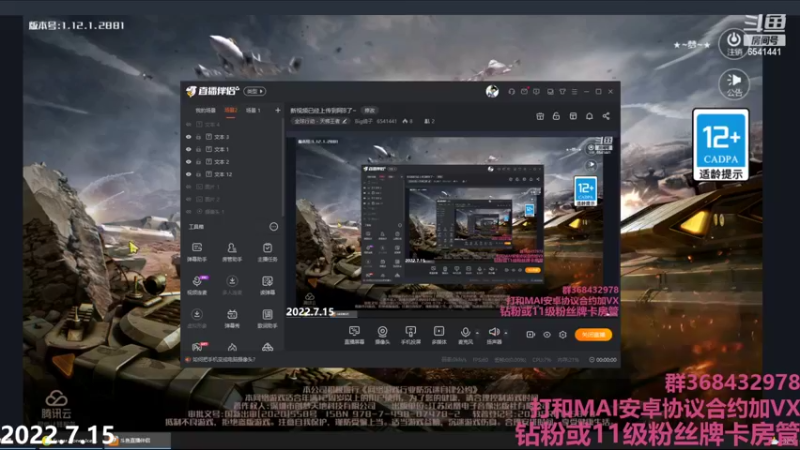Add 直播屏幕 screen capture source
This screenshot has height=450, width=800.
(x=354, y=335)
